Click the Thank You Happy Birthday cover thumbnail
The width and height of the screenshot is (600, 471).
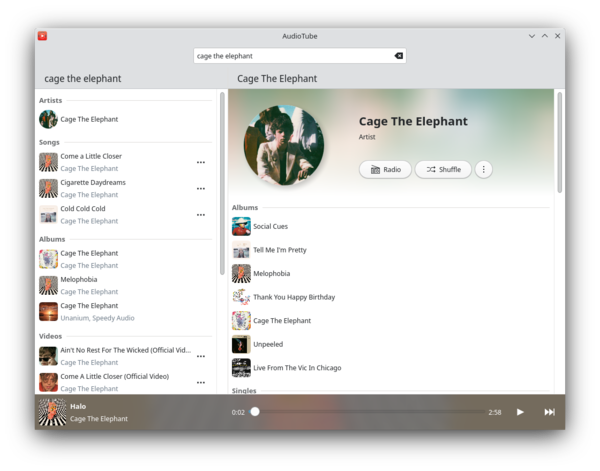coord(241,297)
